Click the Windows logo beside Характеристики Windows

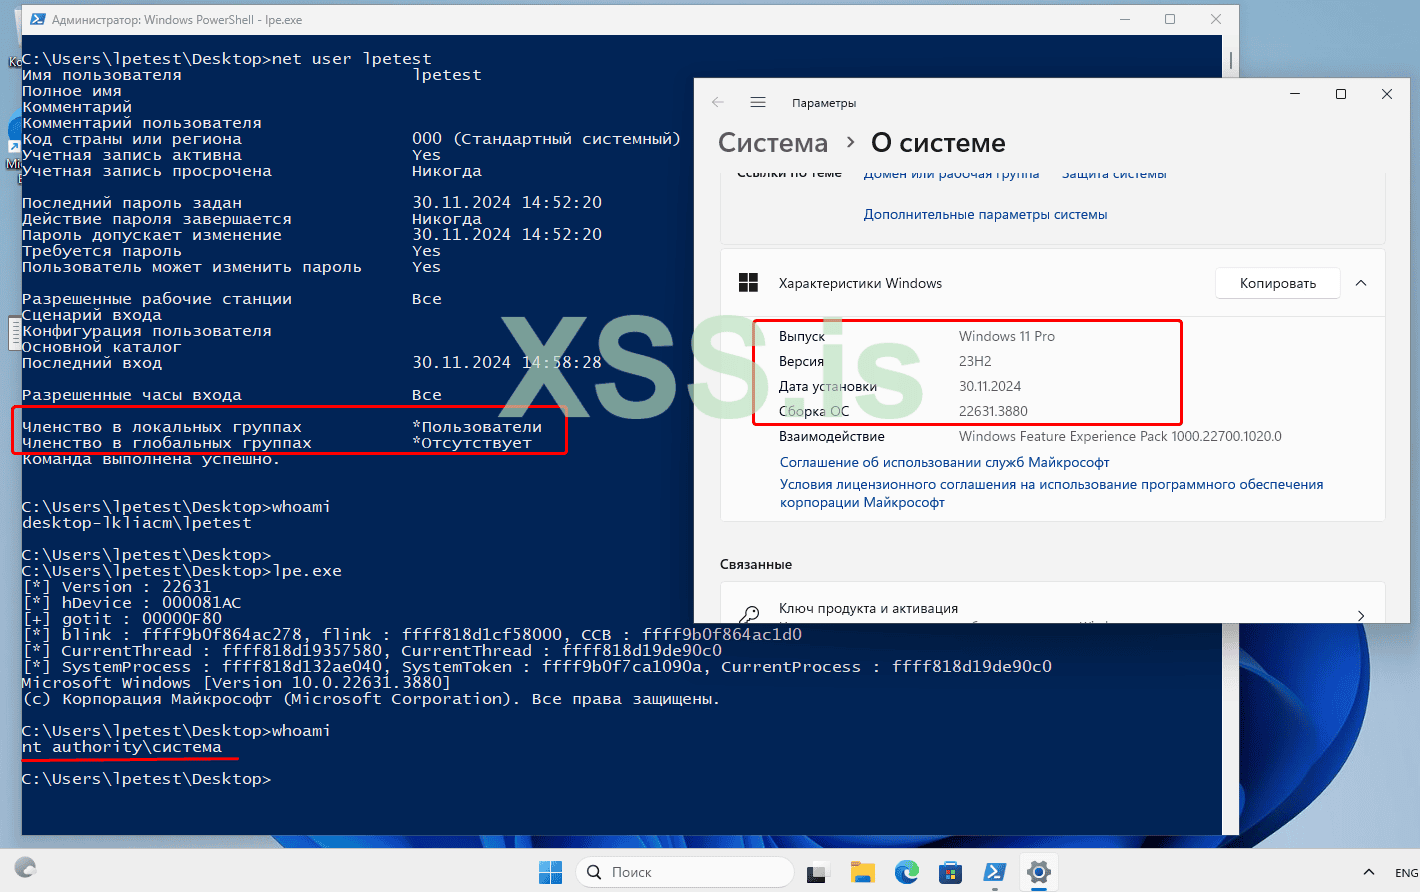click(748, 283)
